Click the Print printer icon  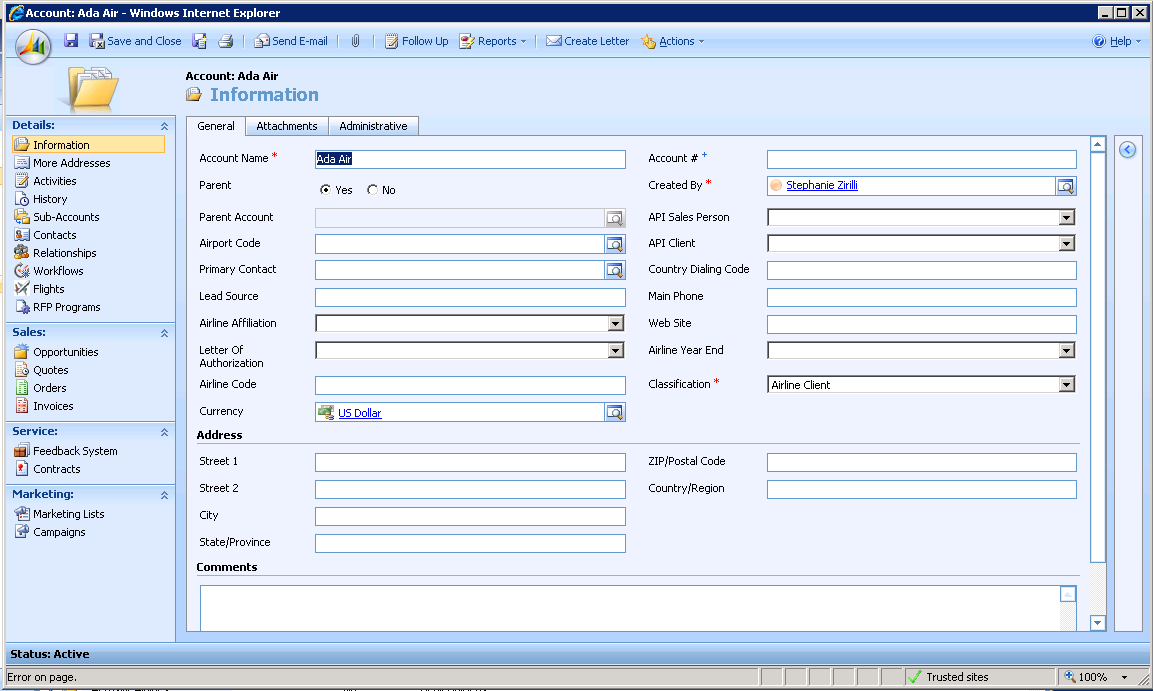[x=226, y=41]
